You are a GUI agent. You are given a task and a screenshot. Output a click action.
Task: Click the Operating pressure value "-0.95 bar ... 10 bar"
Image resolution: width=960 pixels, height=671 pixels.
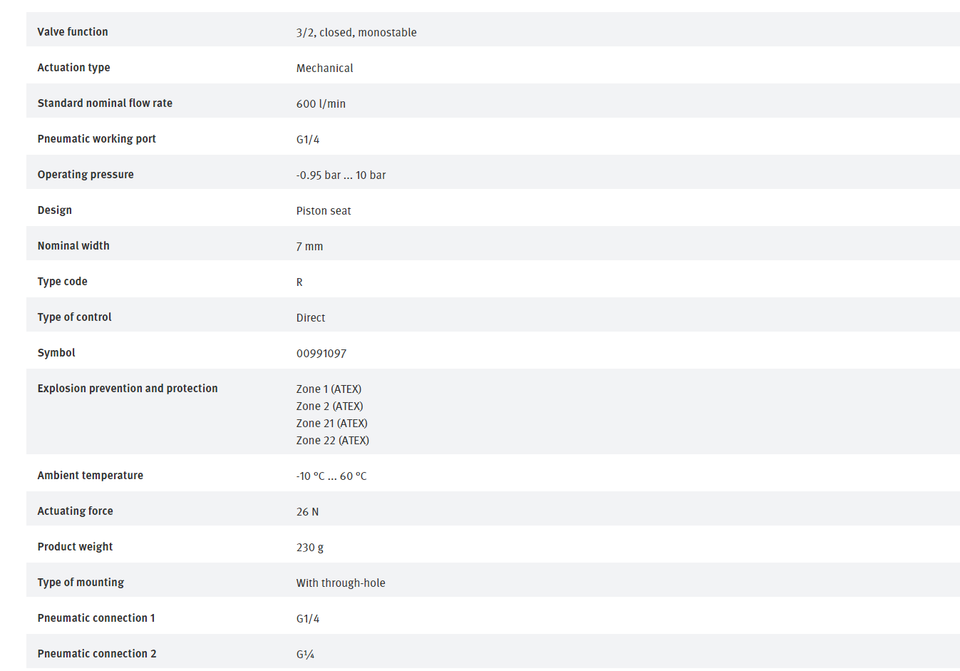click(341, 175)
